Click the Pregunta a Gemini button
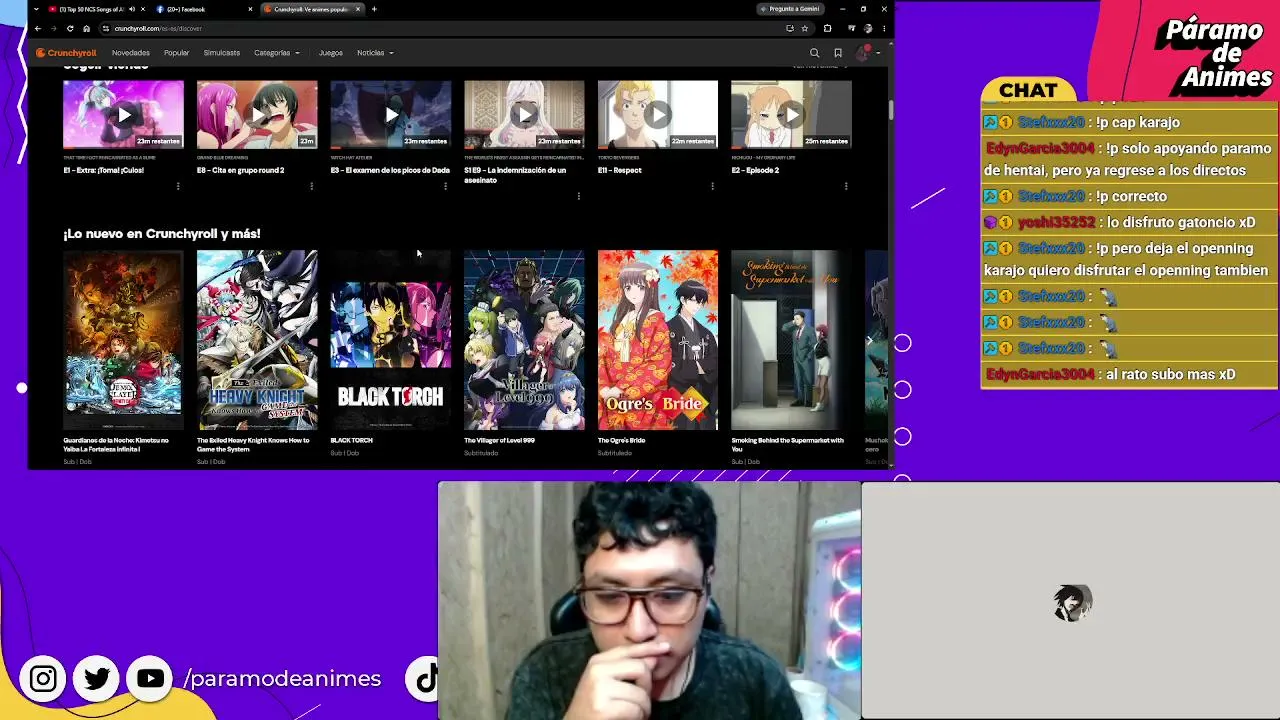 [790, 9]
